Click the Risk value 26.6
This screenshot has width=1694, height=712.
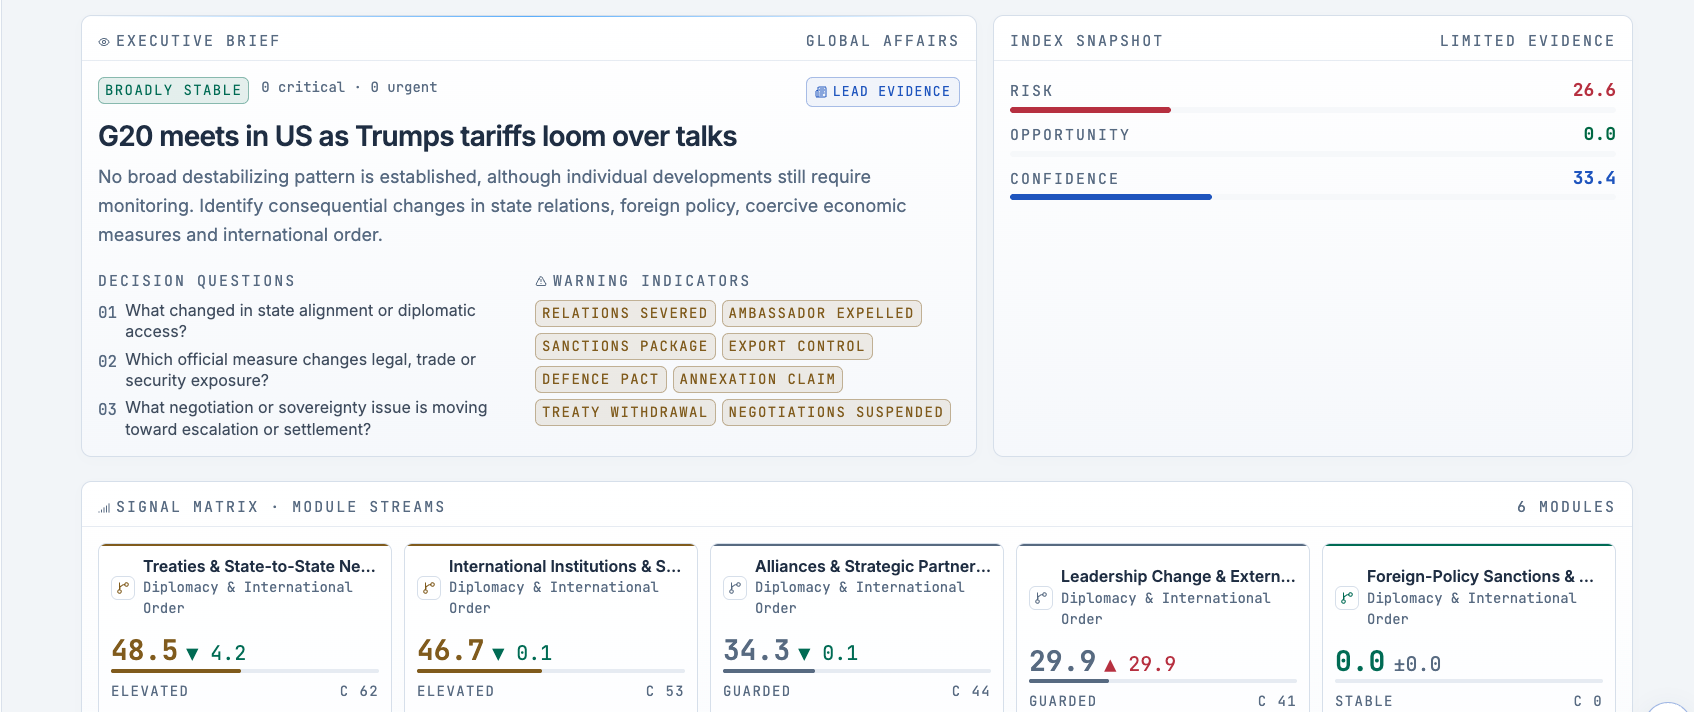tap(1594, 90)
